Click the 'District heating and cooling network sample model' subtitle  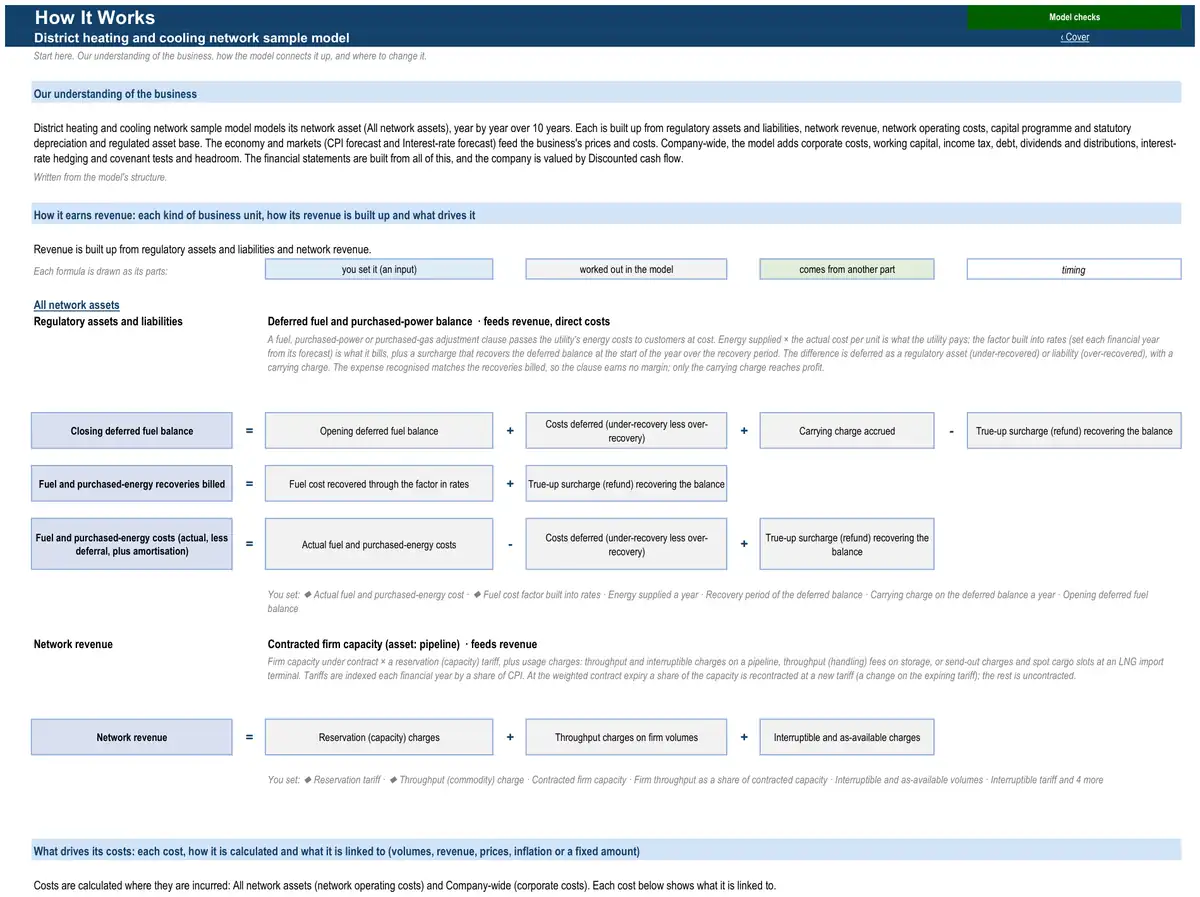coord(192,38)
